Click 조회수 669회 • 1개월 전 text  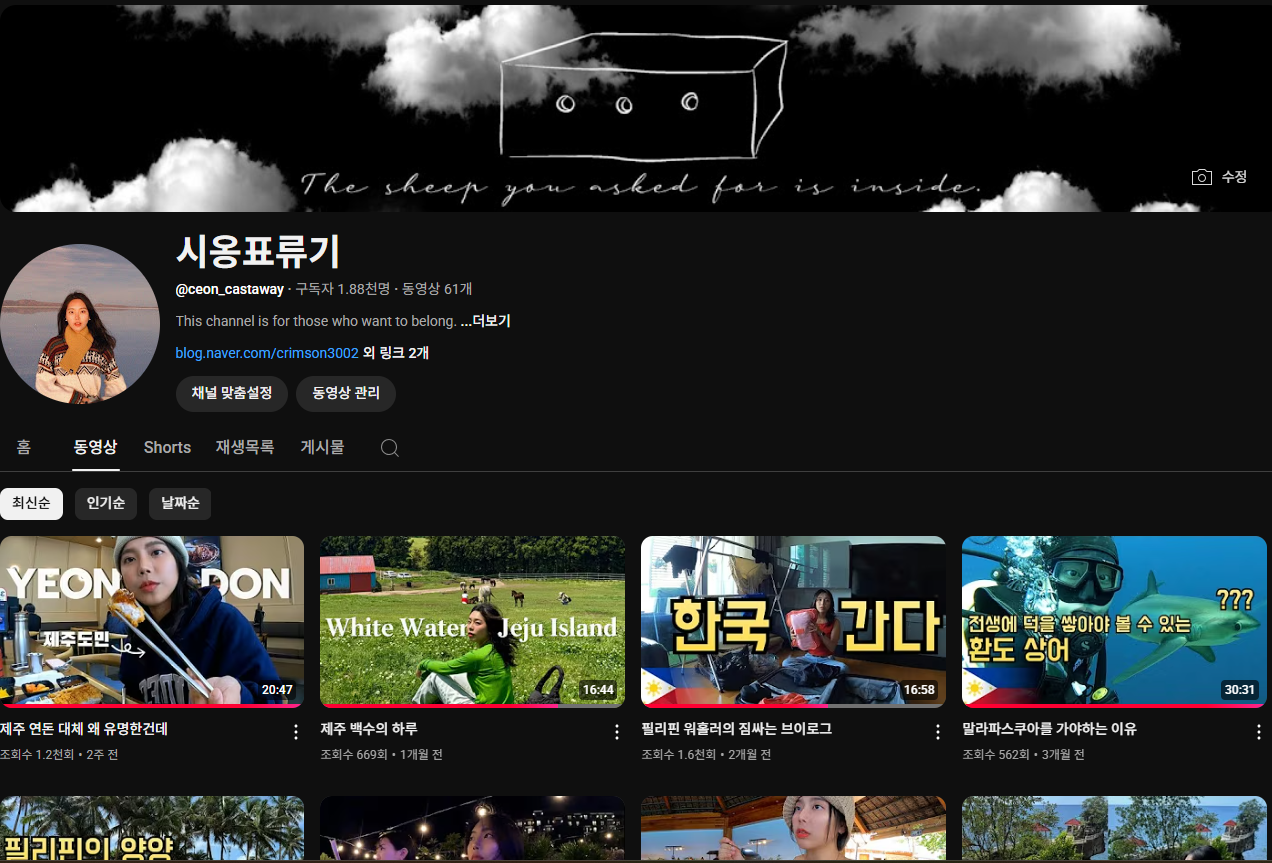[x=382, y=755]
